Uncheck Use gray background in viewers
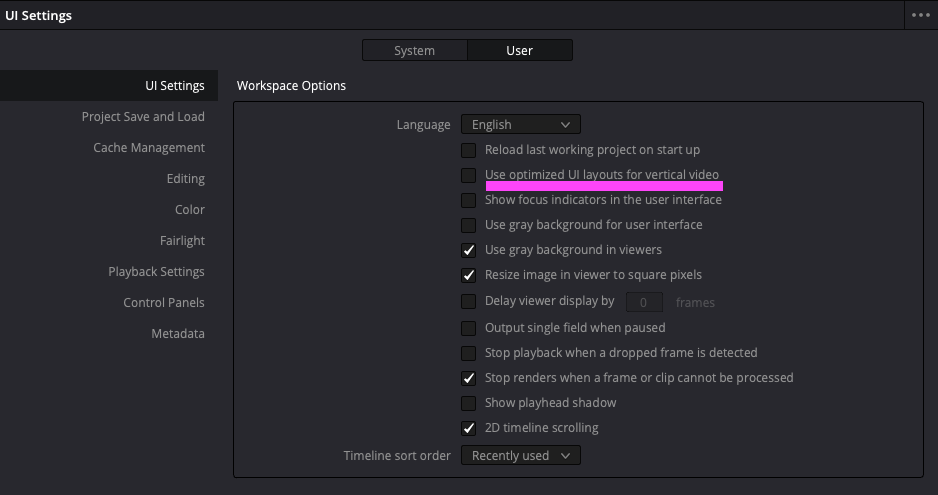938x495 pixels. click(468, 250)
